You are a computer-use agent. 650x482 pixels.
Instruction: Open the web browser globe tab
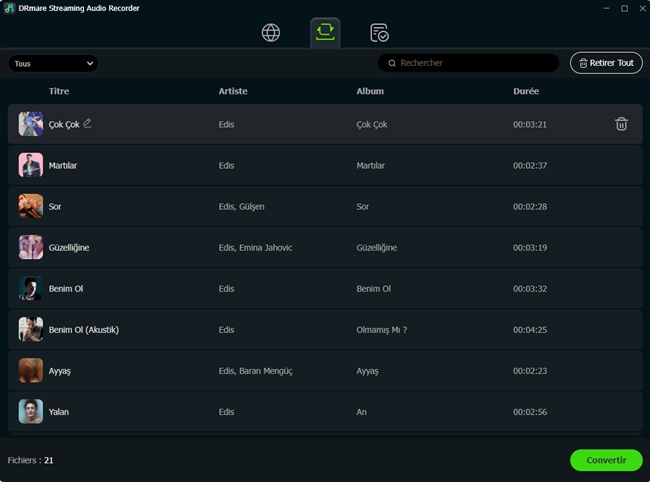click(271, 33)
